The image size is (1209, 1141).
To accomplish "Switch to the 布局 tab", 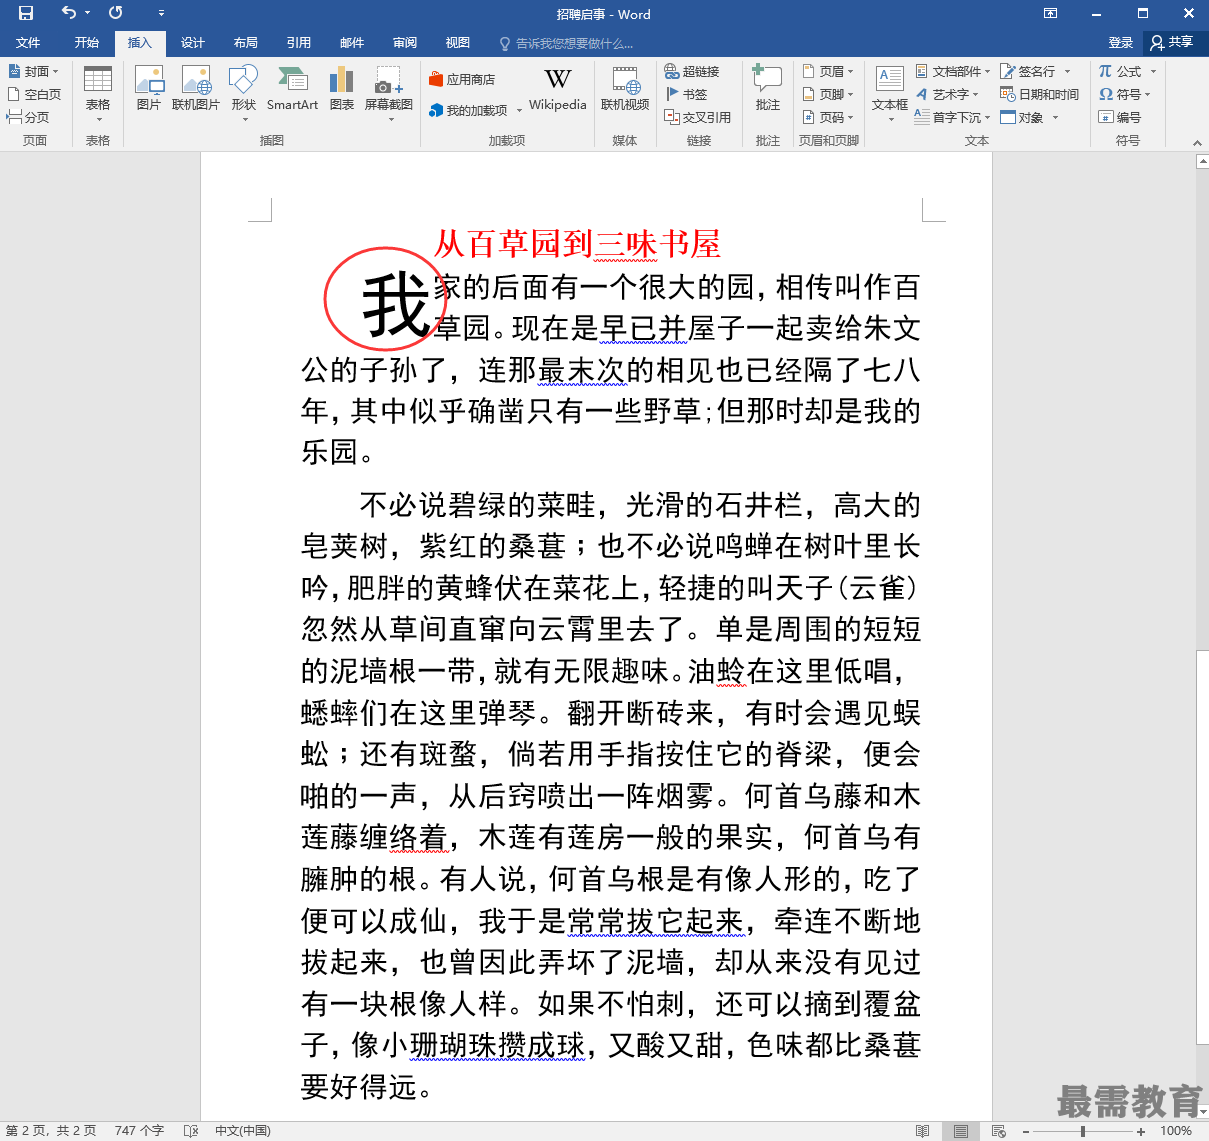I will point(246,43).
